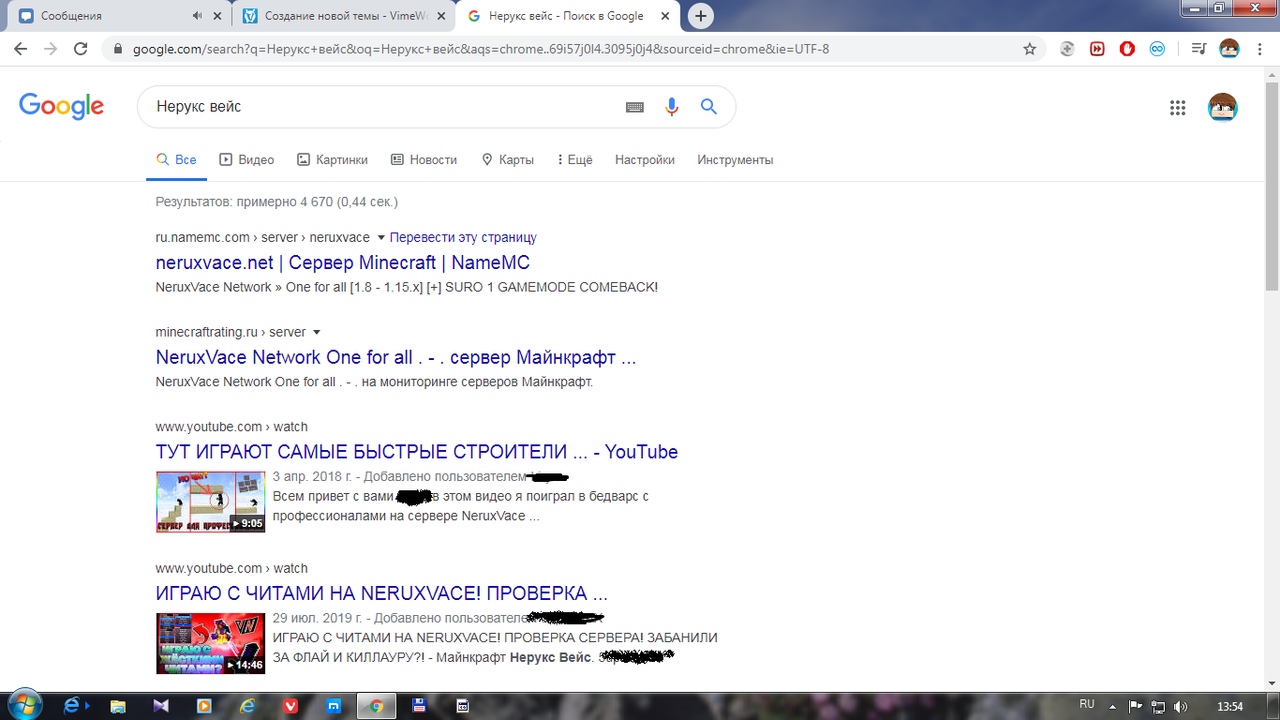Select the Новости search filter
This screenshot has height=720, width=1280.
point(423,160)
